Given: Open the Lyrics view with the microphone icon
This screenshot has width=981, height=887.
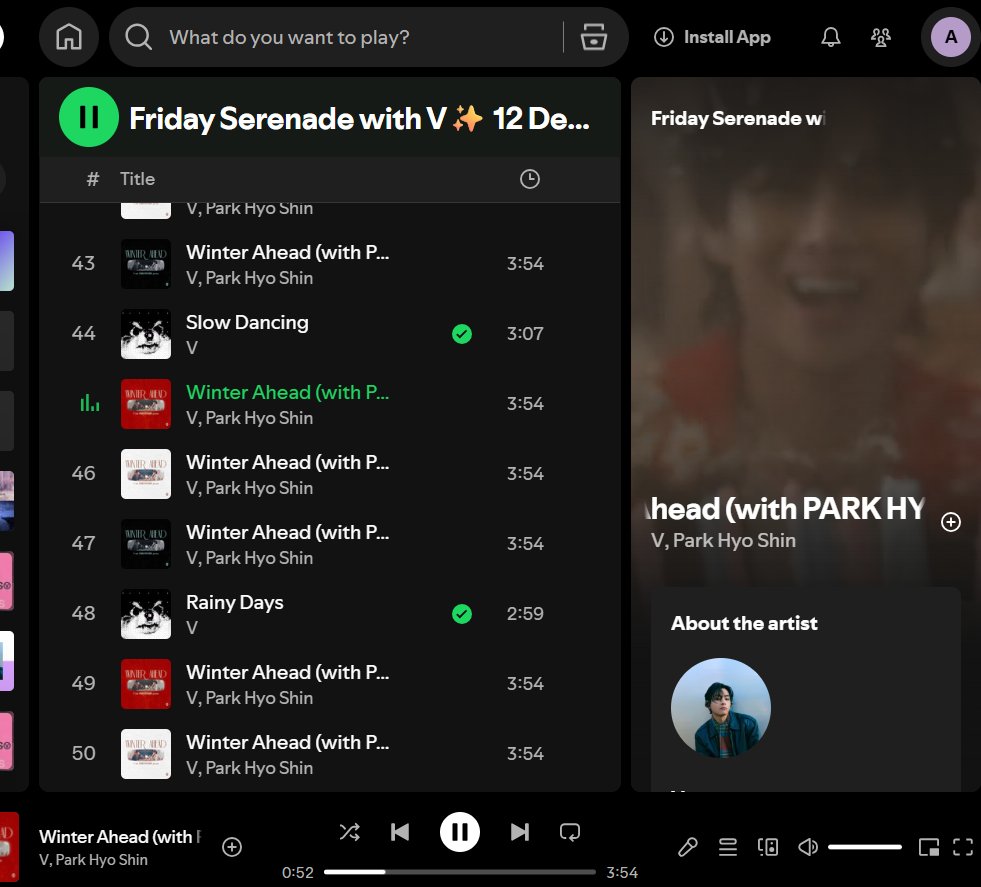Looking at the screenshot, I should click(x=687, y=846).
